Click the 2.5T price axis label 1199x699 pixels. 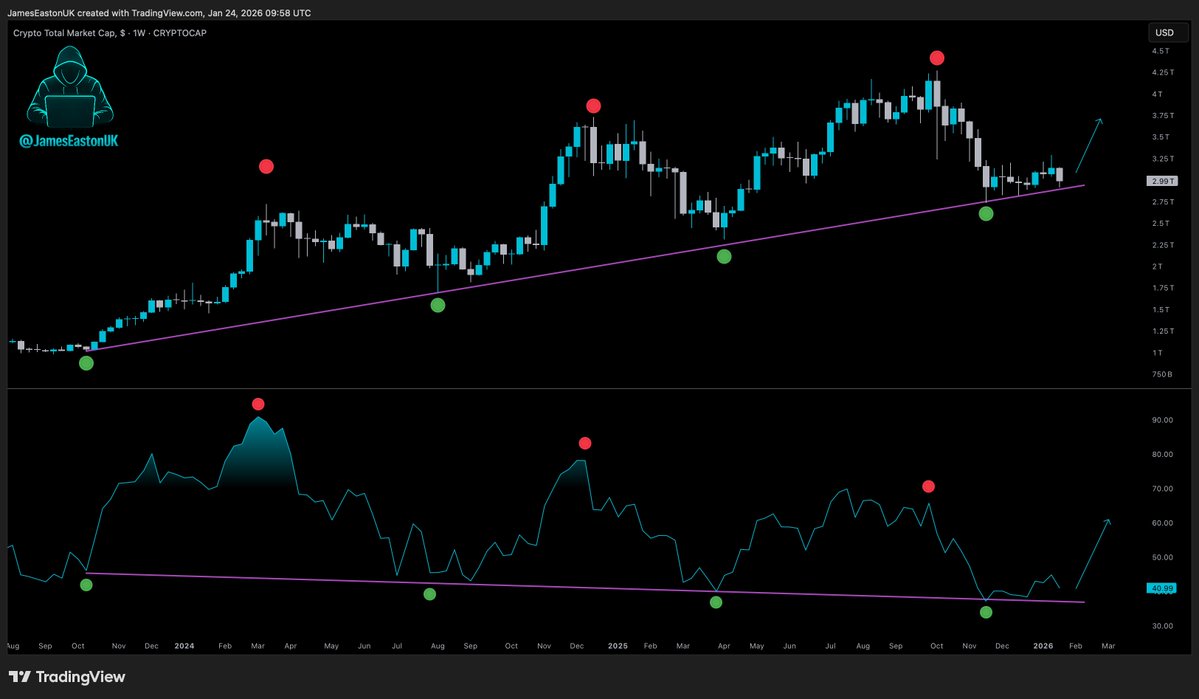[x=1160, y=223]
